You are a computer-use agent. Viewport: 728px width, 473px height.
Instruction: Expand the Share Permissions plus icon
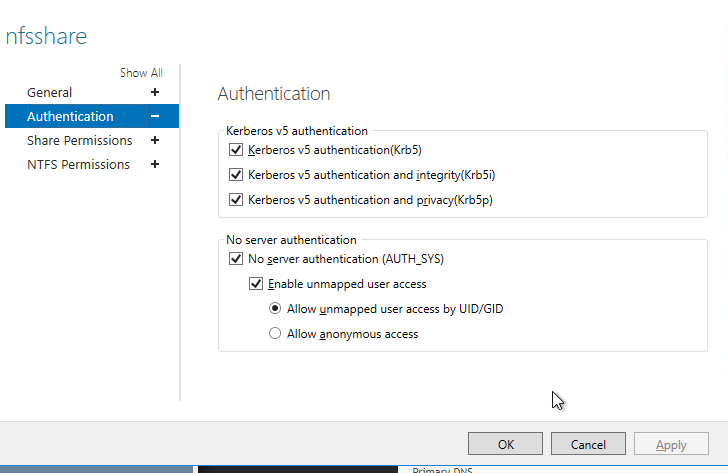click(155, 140)
